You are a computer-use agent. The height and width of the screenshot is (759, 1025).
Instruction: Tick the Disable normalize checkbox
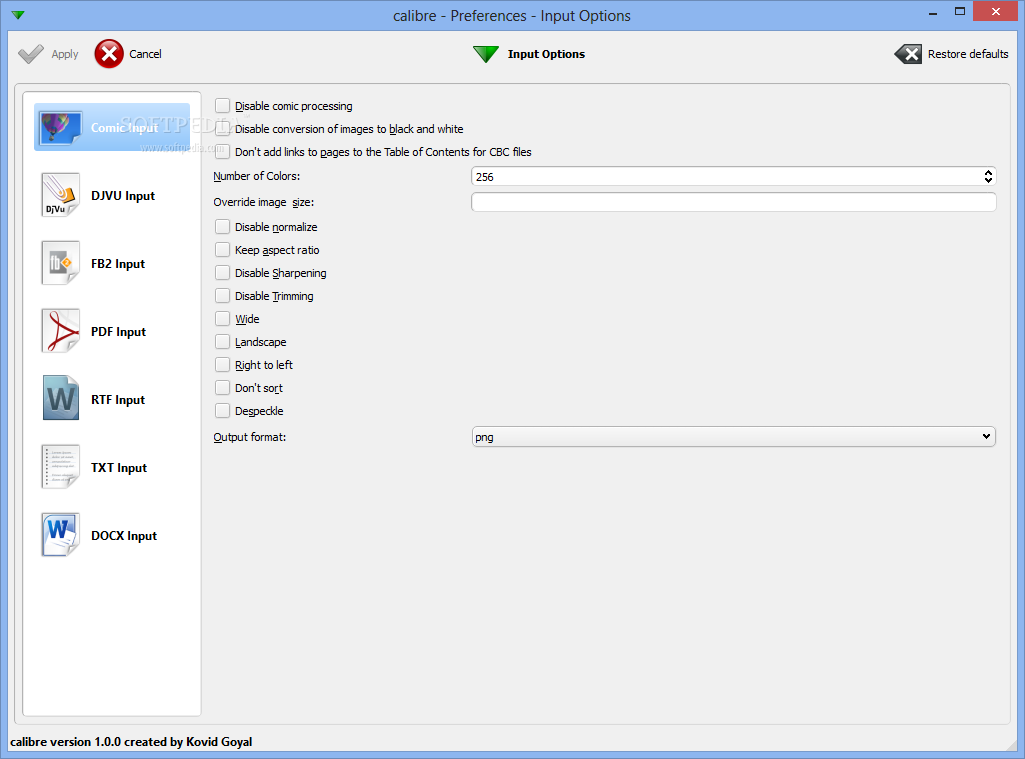tap(223, 227)
